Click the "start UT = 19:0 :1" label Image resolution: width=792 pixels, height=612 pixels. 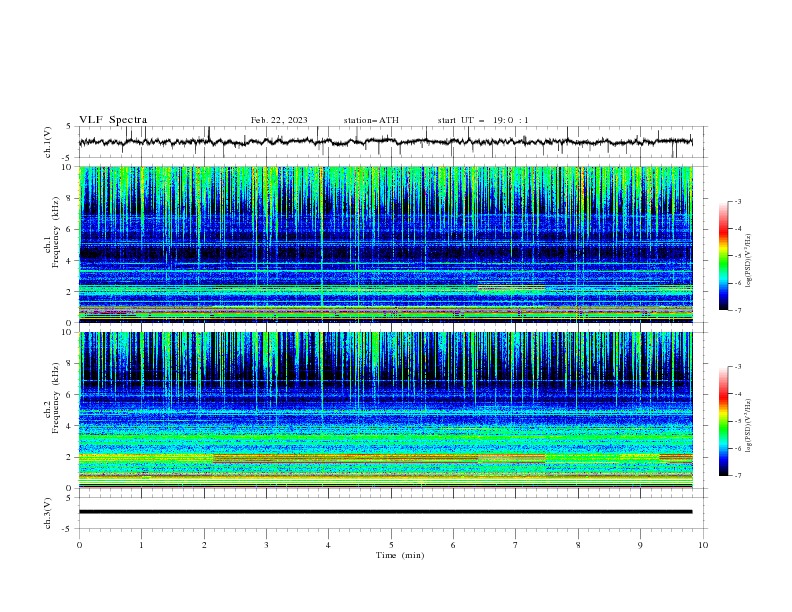click(483, 120)
